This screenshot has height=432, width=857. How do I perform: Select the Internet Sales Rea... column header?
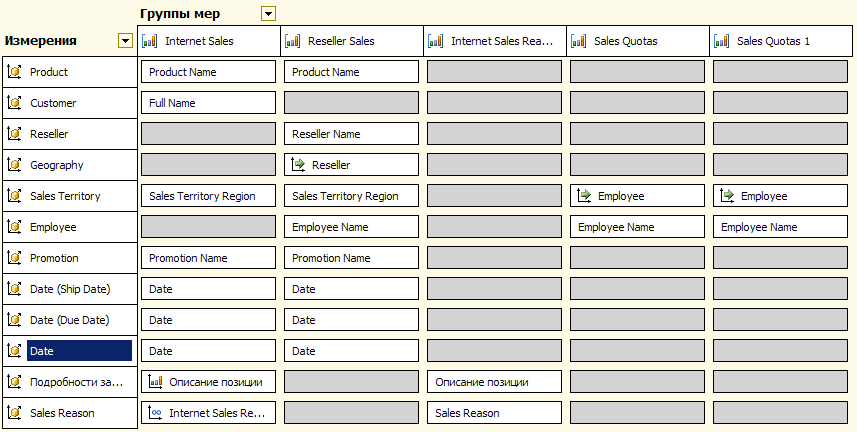495,41
